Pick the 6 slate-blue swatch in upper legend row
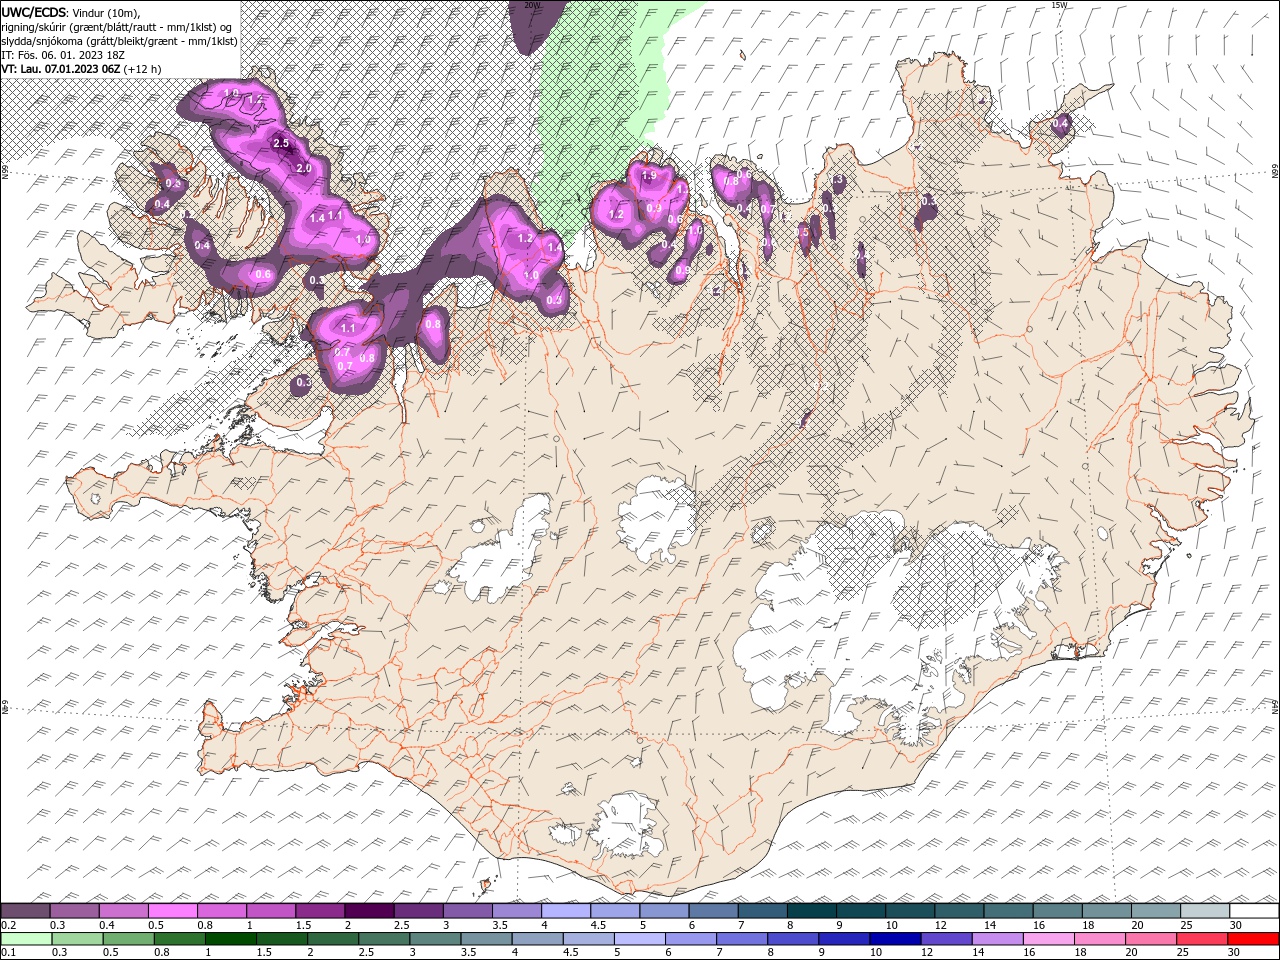This screenshot has width=1280, height=960. point(714,911)
